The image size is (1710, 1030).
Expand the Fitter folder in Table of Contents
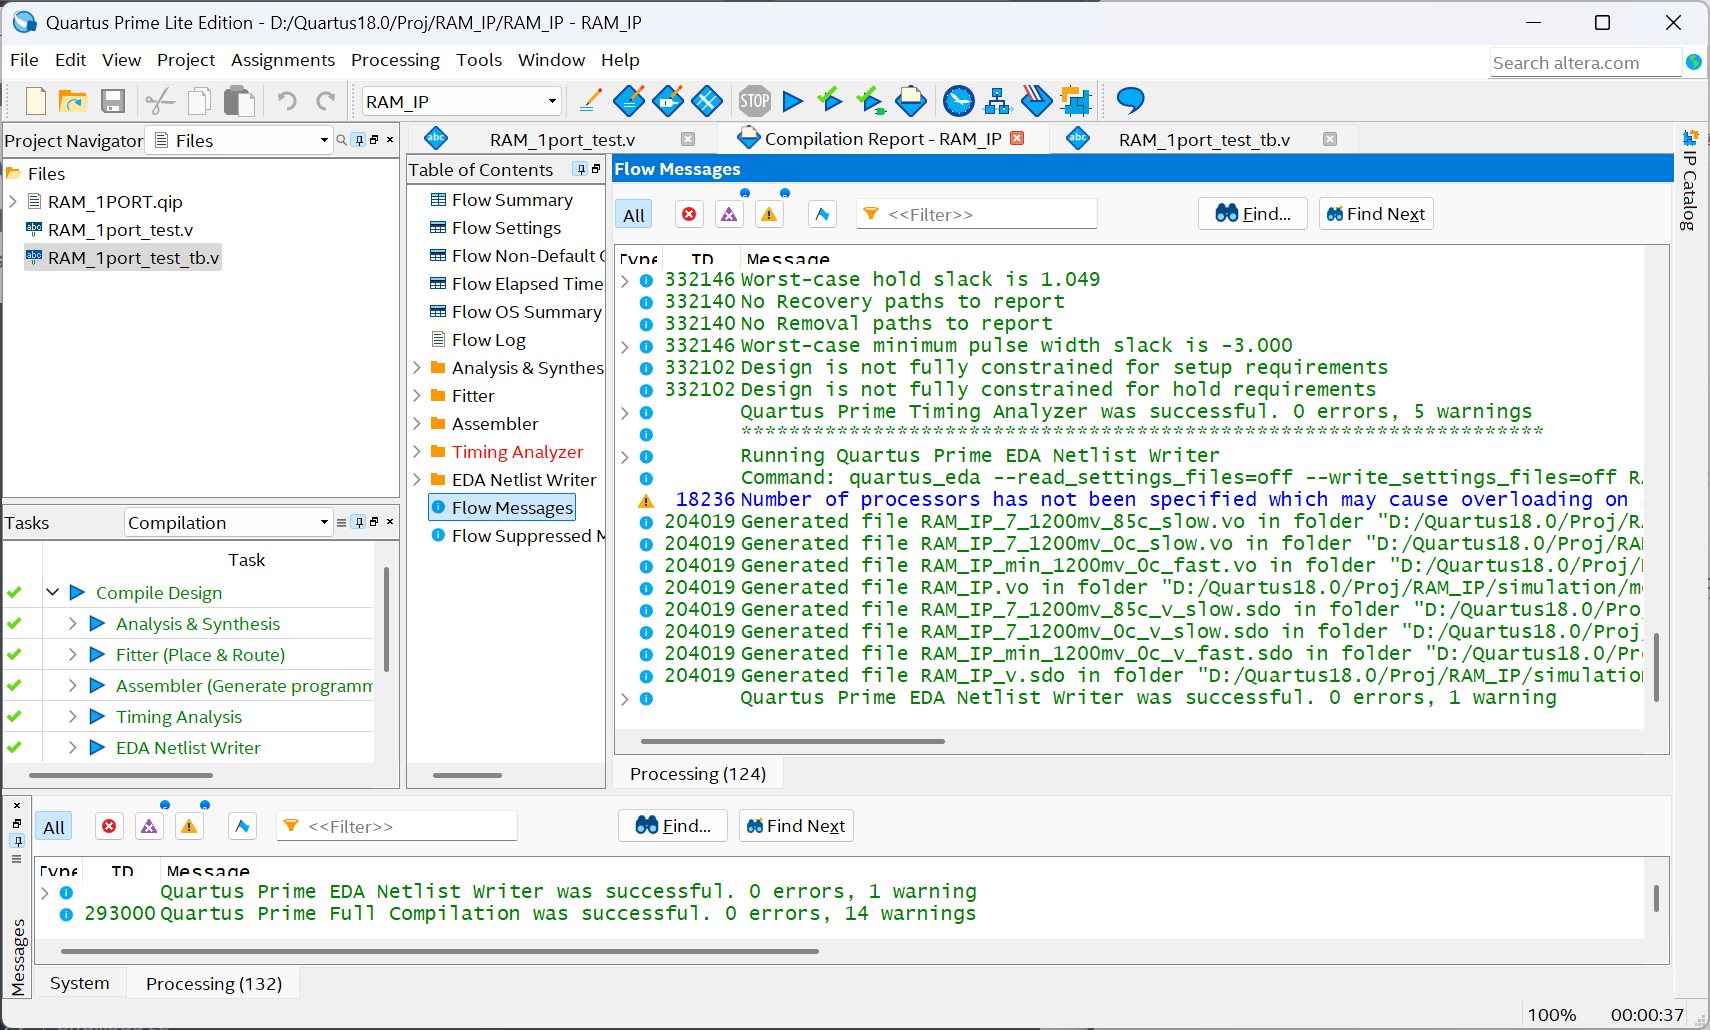[417, 396]
